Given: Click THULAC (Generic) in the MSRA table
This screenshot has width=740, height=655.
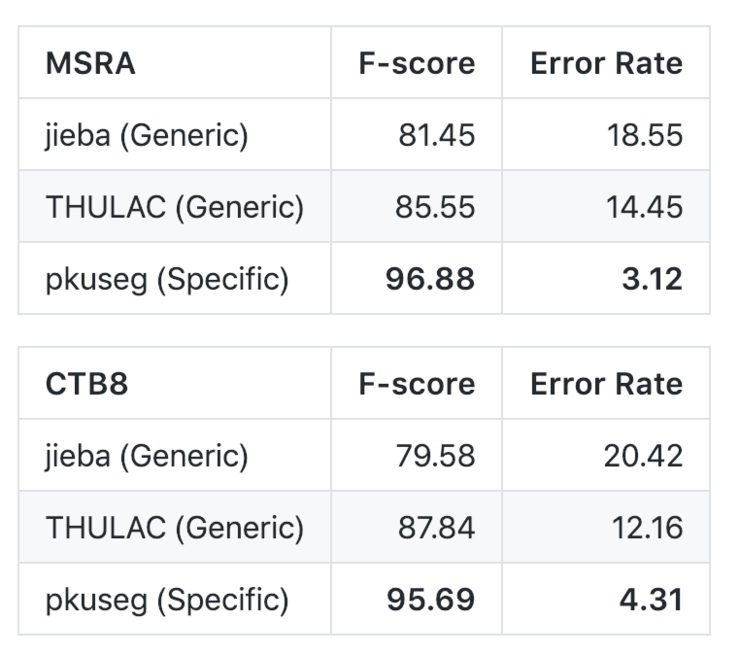Looking at the screenshot, I should [174, 207].
